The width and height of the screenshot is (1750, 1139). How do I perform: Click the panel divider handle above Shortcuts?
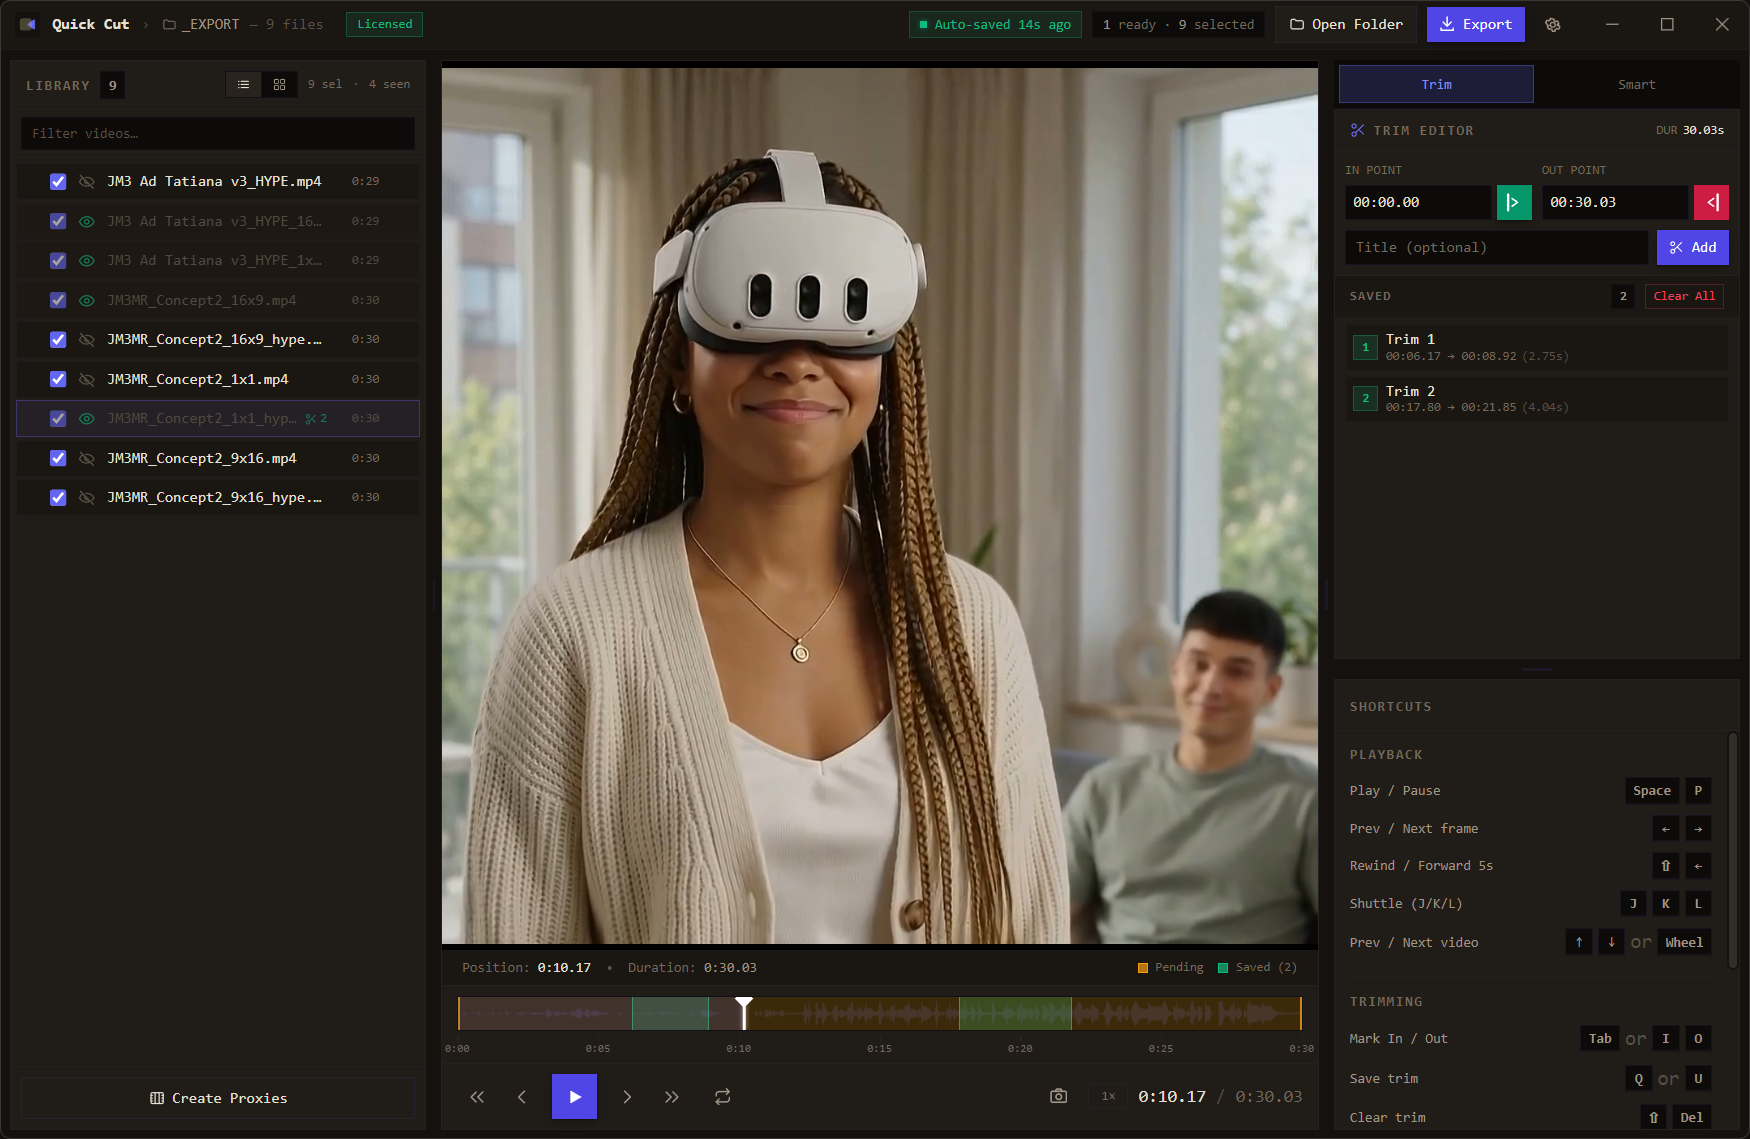click(x=1537, y=669)
